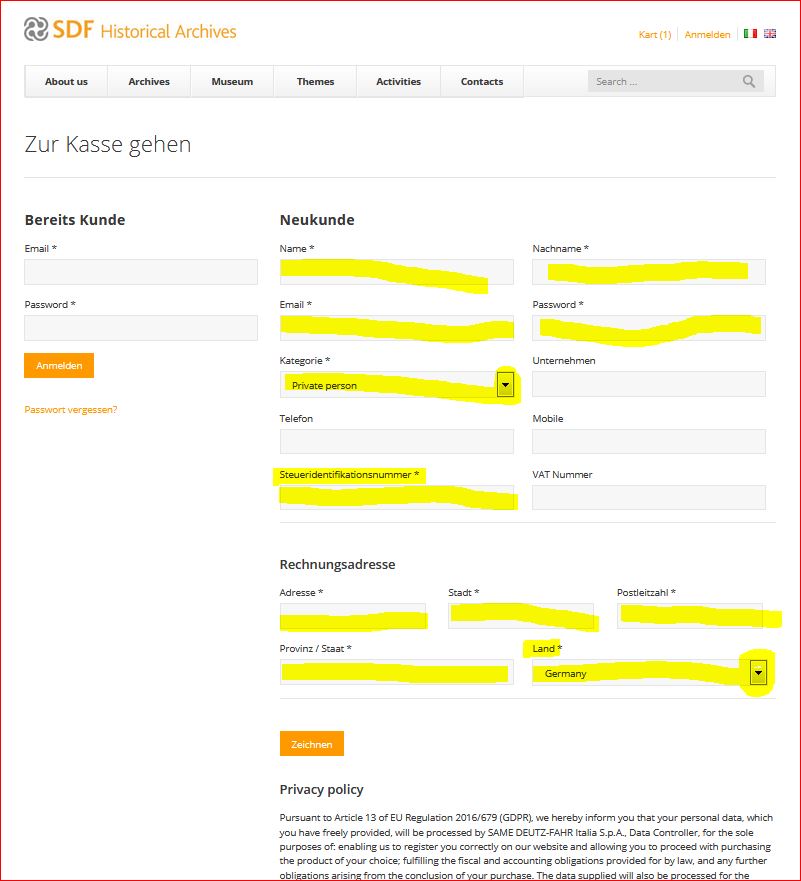Go to the Museum menu item
The height and width of the screenshot is (881, 801).
[x=232, y=82]
